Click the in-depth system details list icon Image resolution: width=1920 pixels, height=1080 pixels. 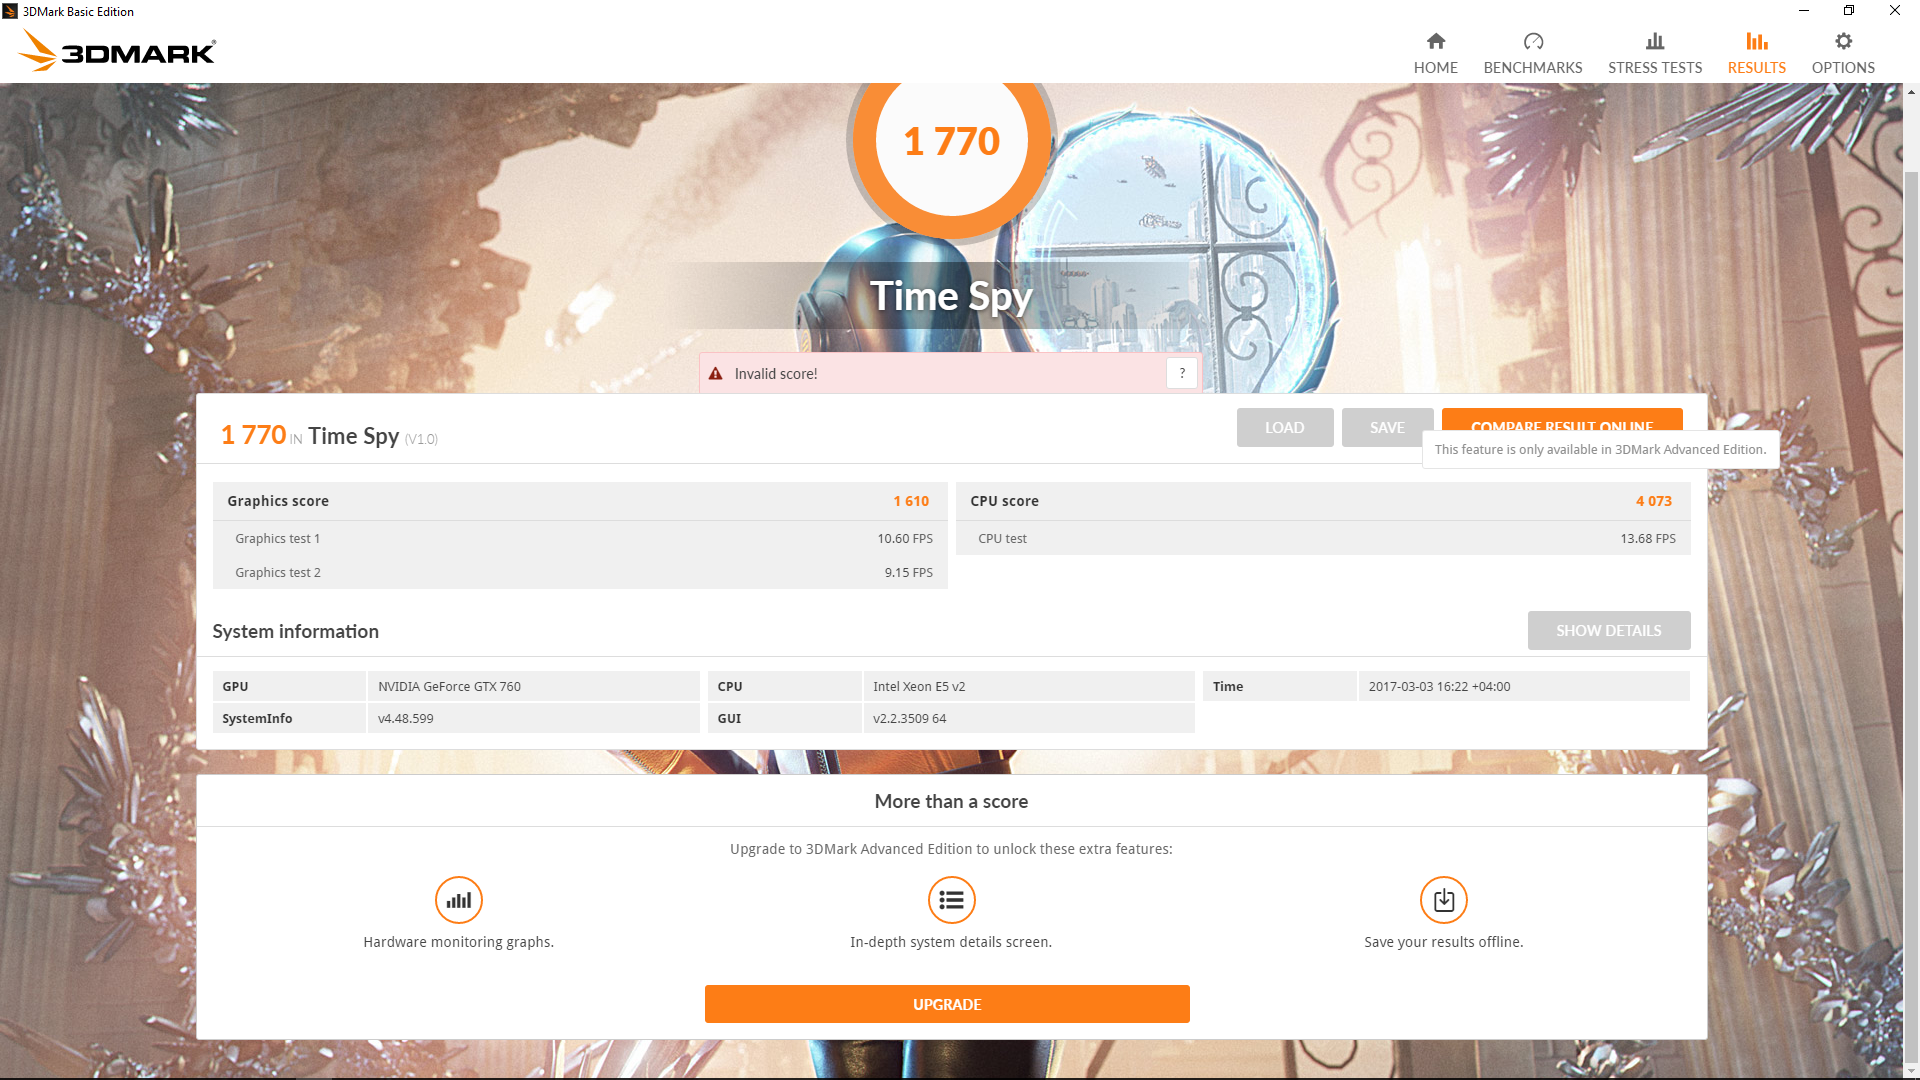[951, 900]
